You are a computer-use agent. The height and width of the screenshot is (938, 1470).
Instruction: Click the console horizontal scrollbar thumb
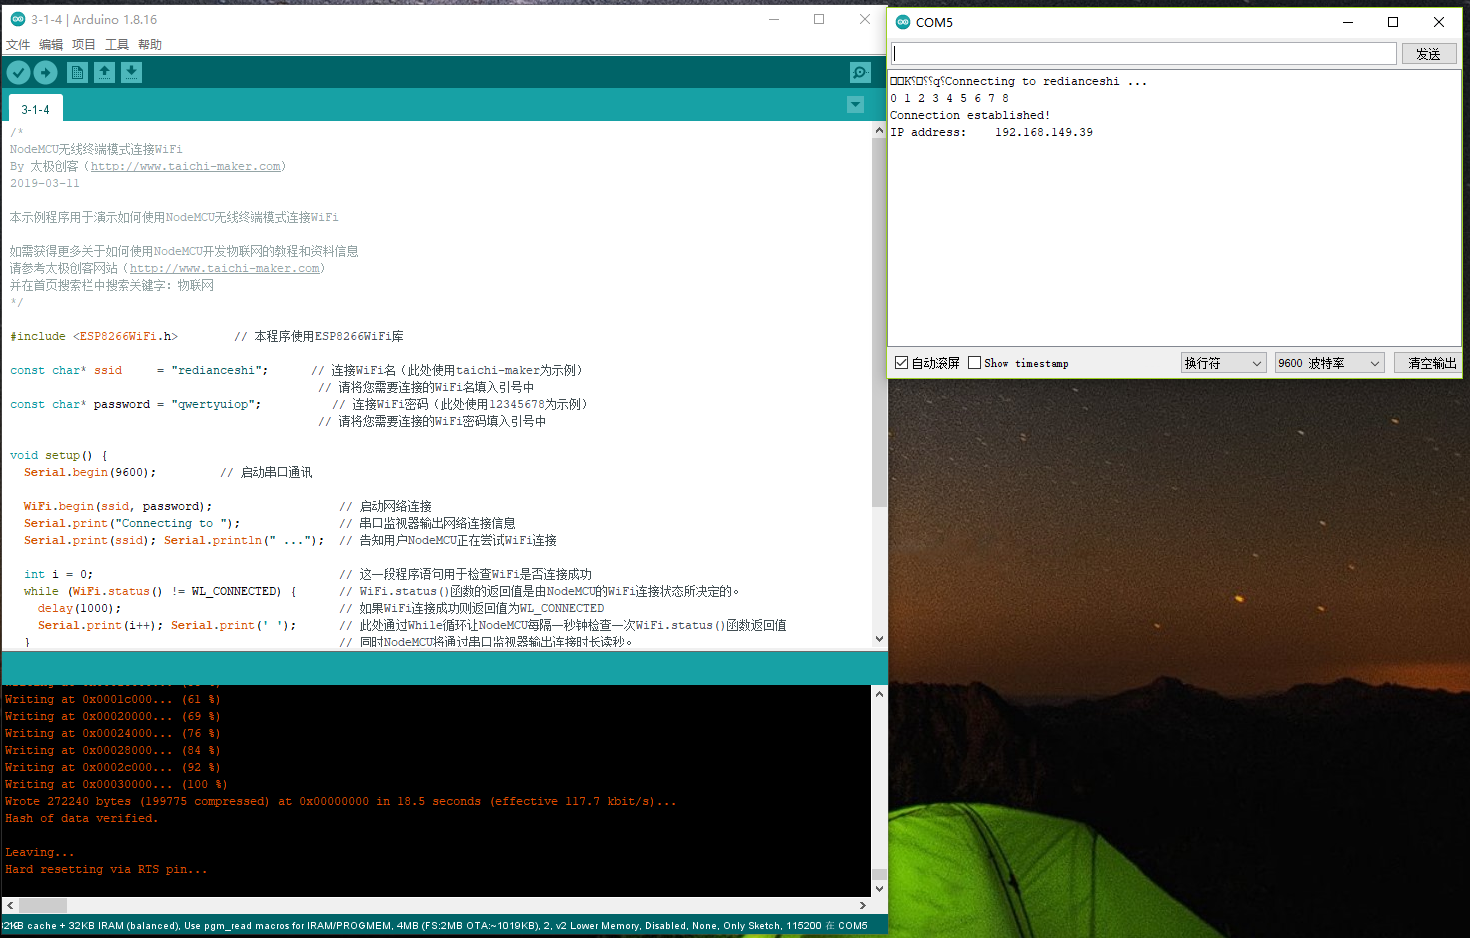[43, 905]
